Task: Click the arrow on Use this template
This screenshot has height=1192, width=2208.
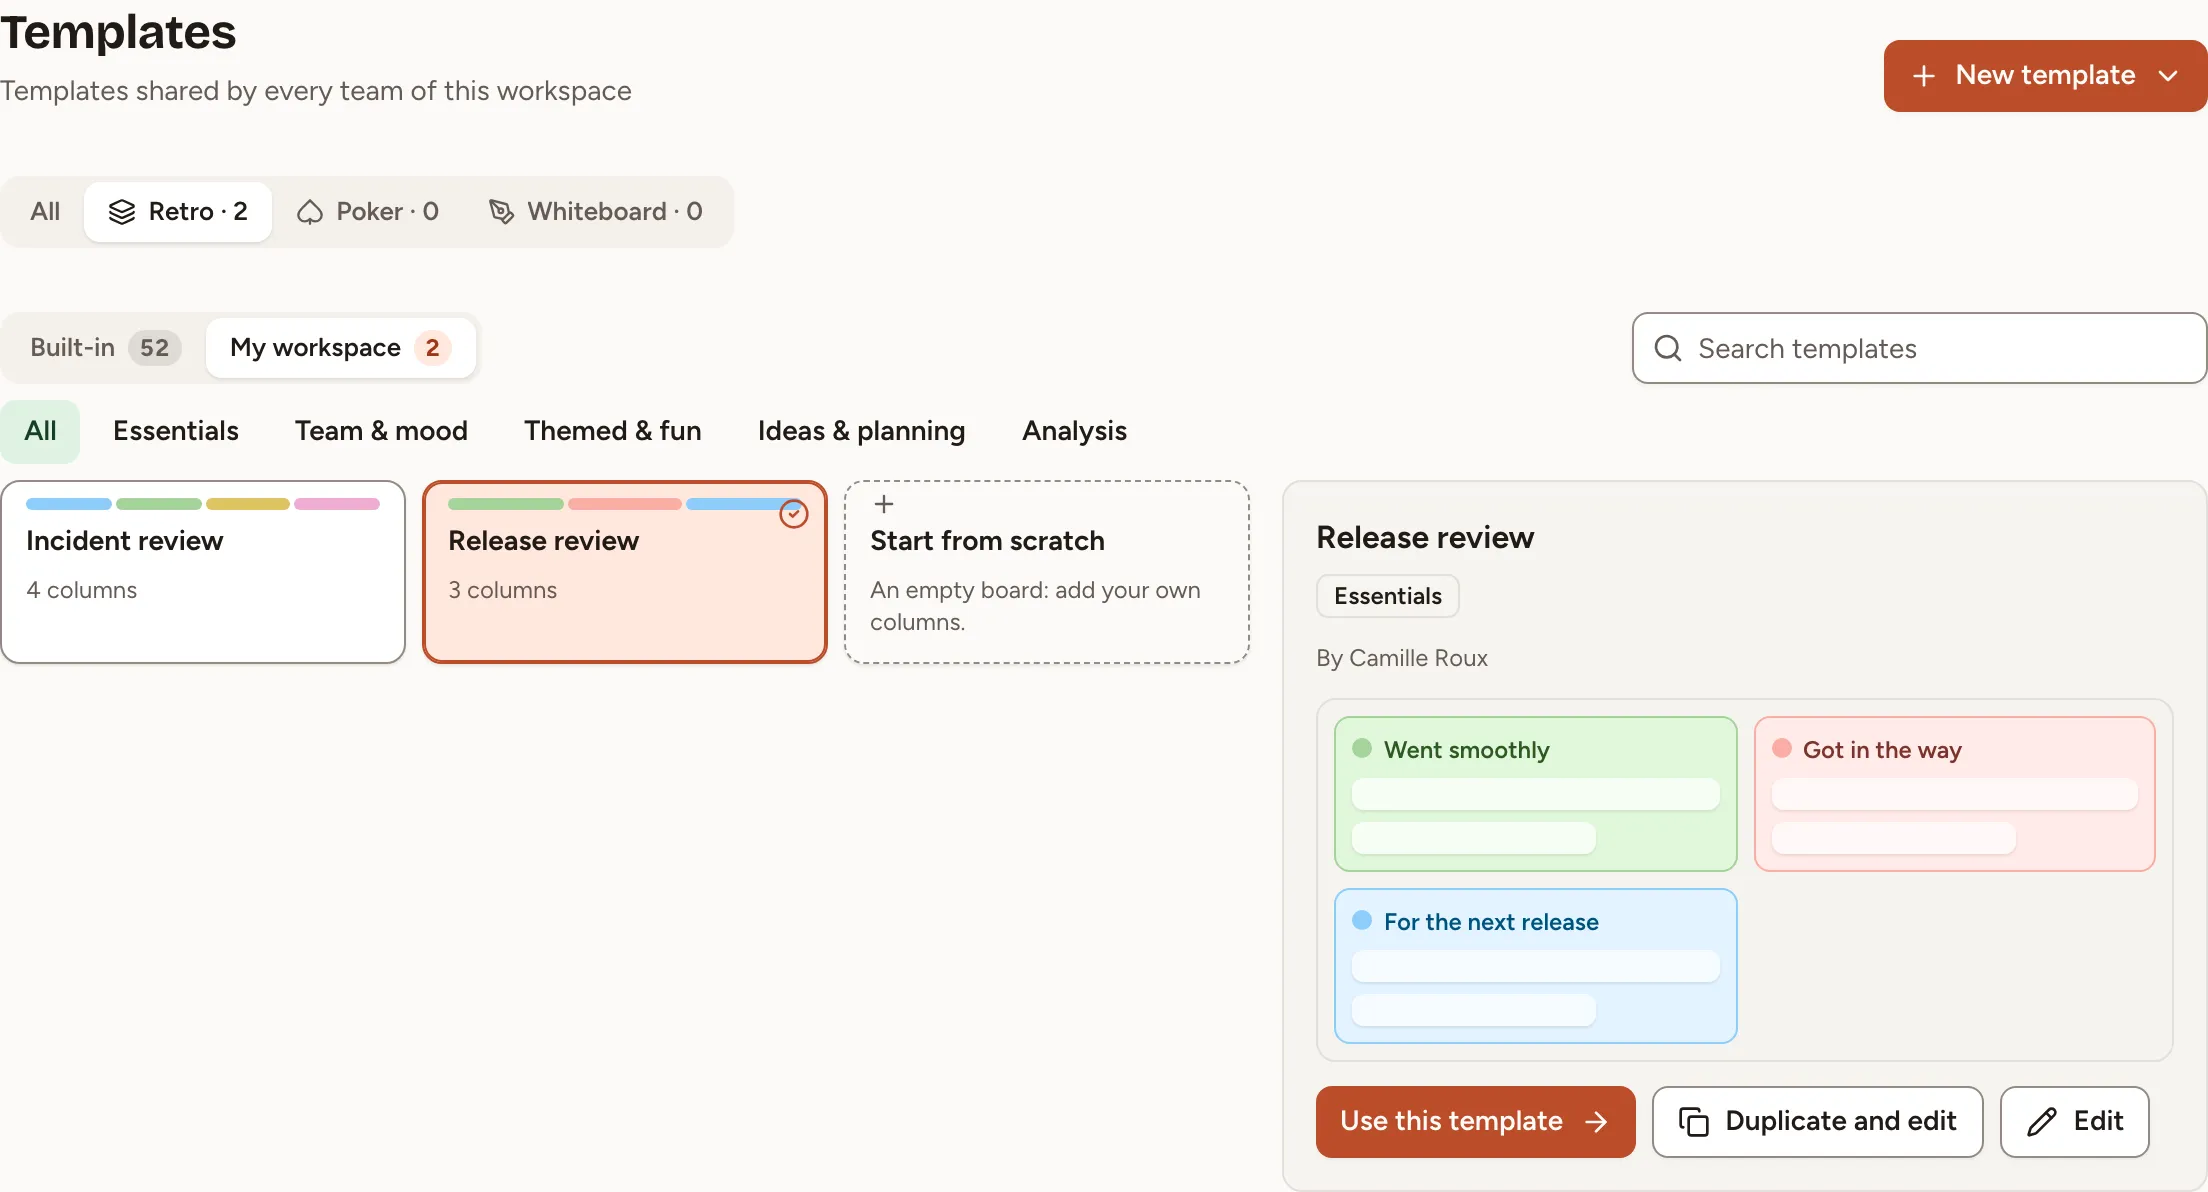Action: [x=1597, y=1122]
